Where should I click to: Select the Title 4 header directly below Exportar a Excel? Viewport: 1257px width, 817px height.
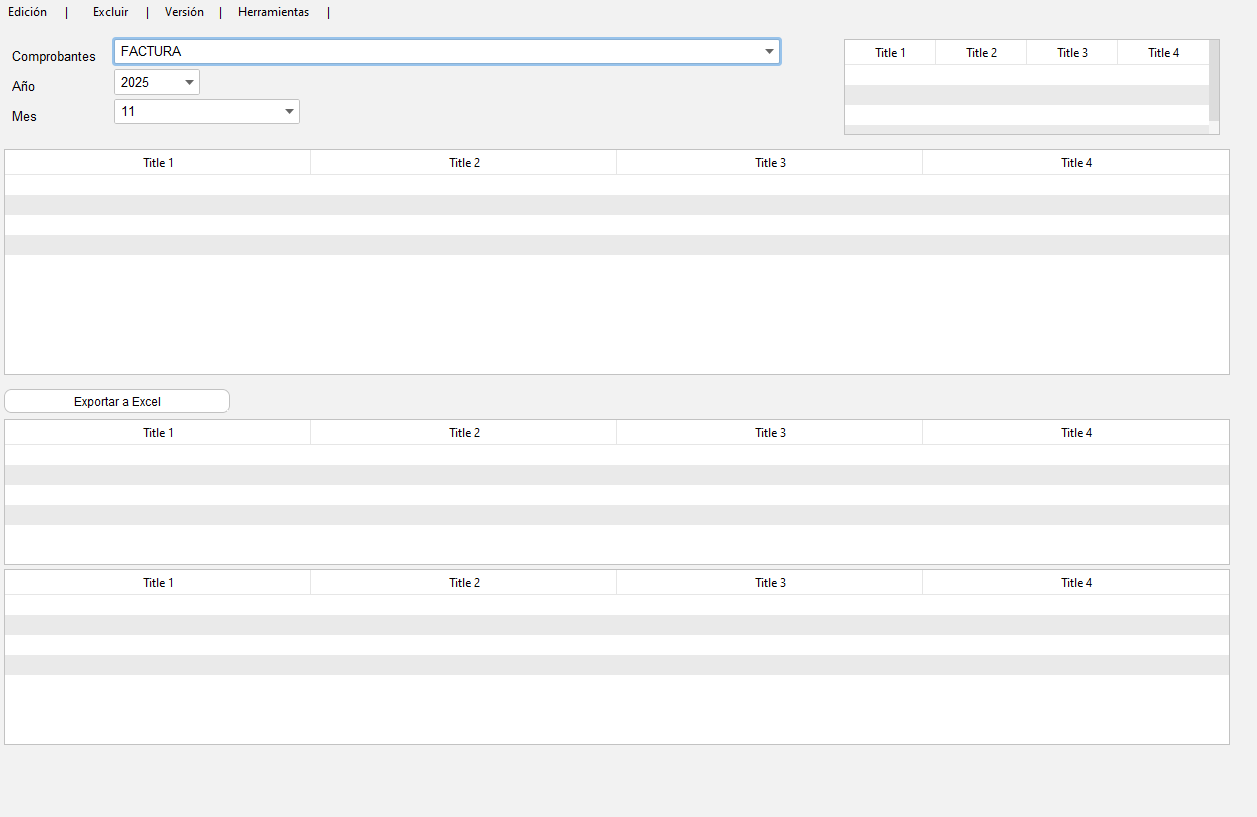(1076, 433)
